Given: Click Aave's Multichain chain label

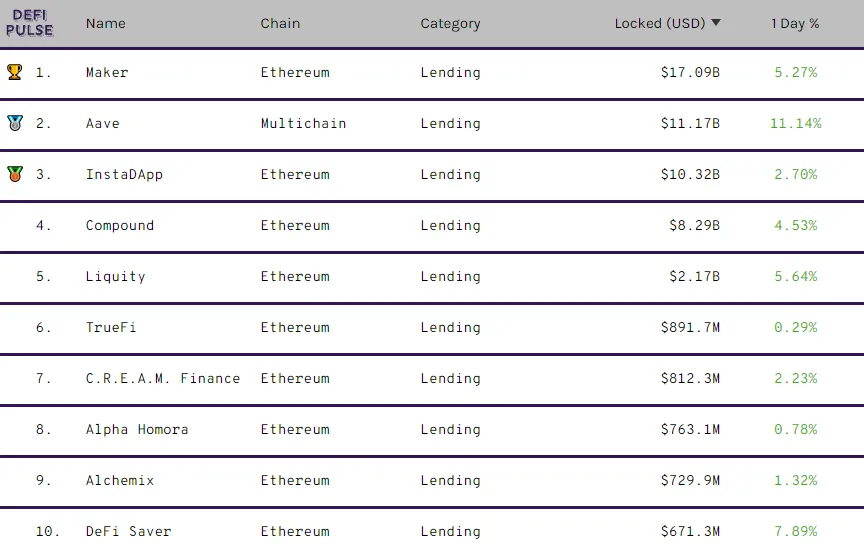Looking at the screenshot, I should pos(303,123).
